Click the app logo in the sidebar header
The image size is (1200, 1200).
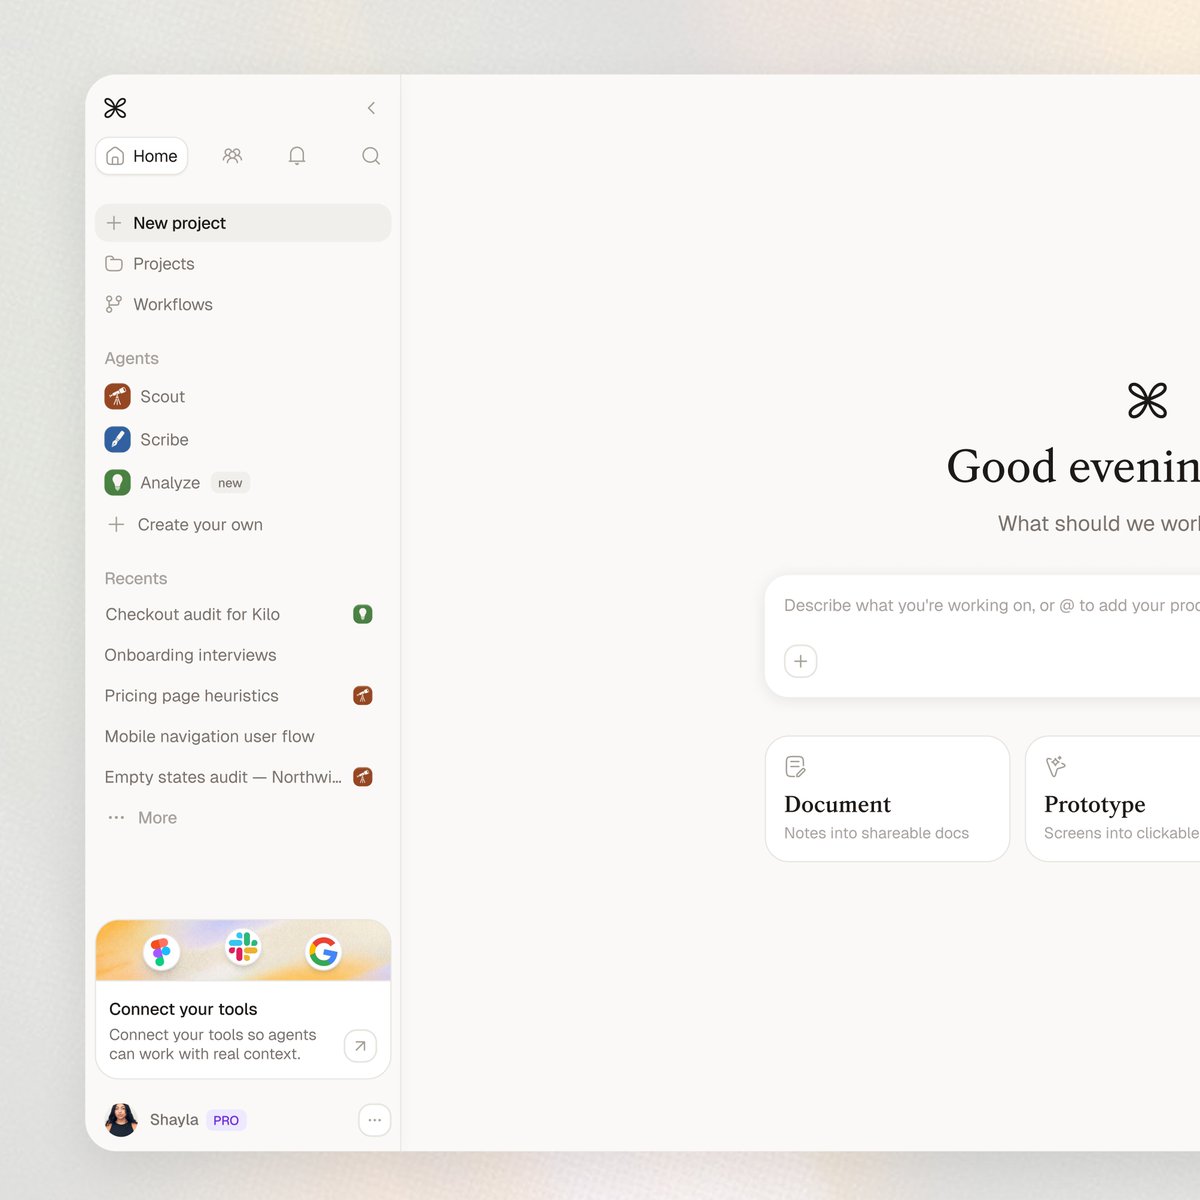tap(115, 108)
